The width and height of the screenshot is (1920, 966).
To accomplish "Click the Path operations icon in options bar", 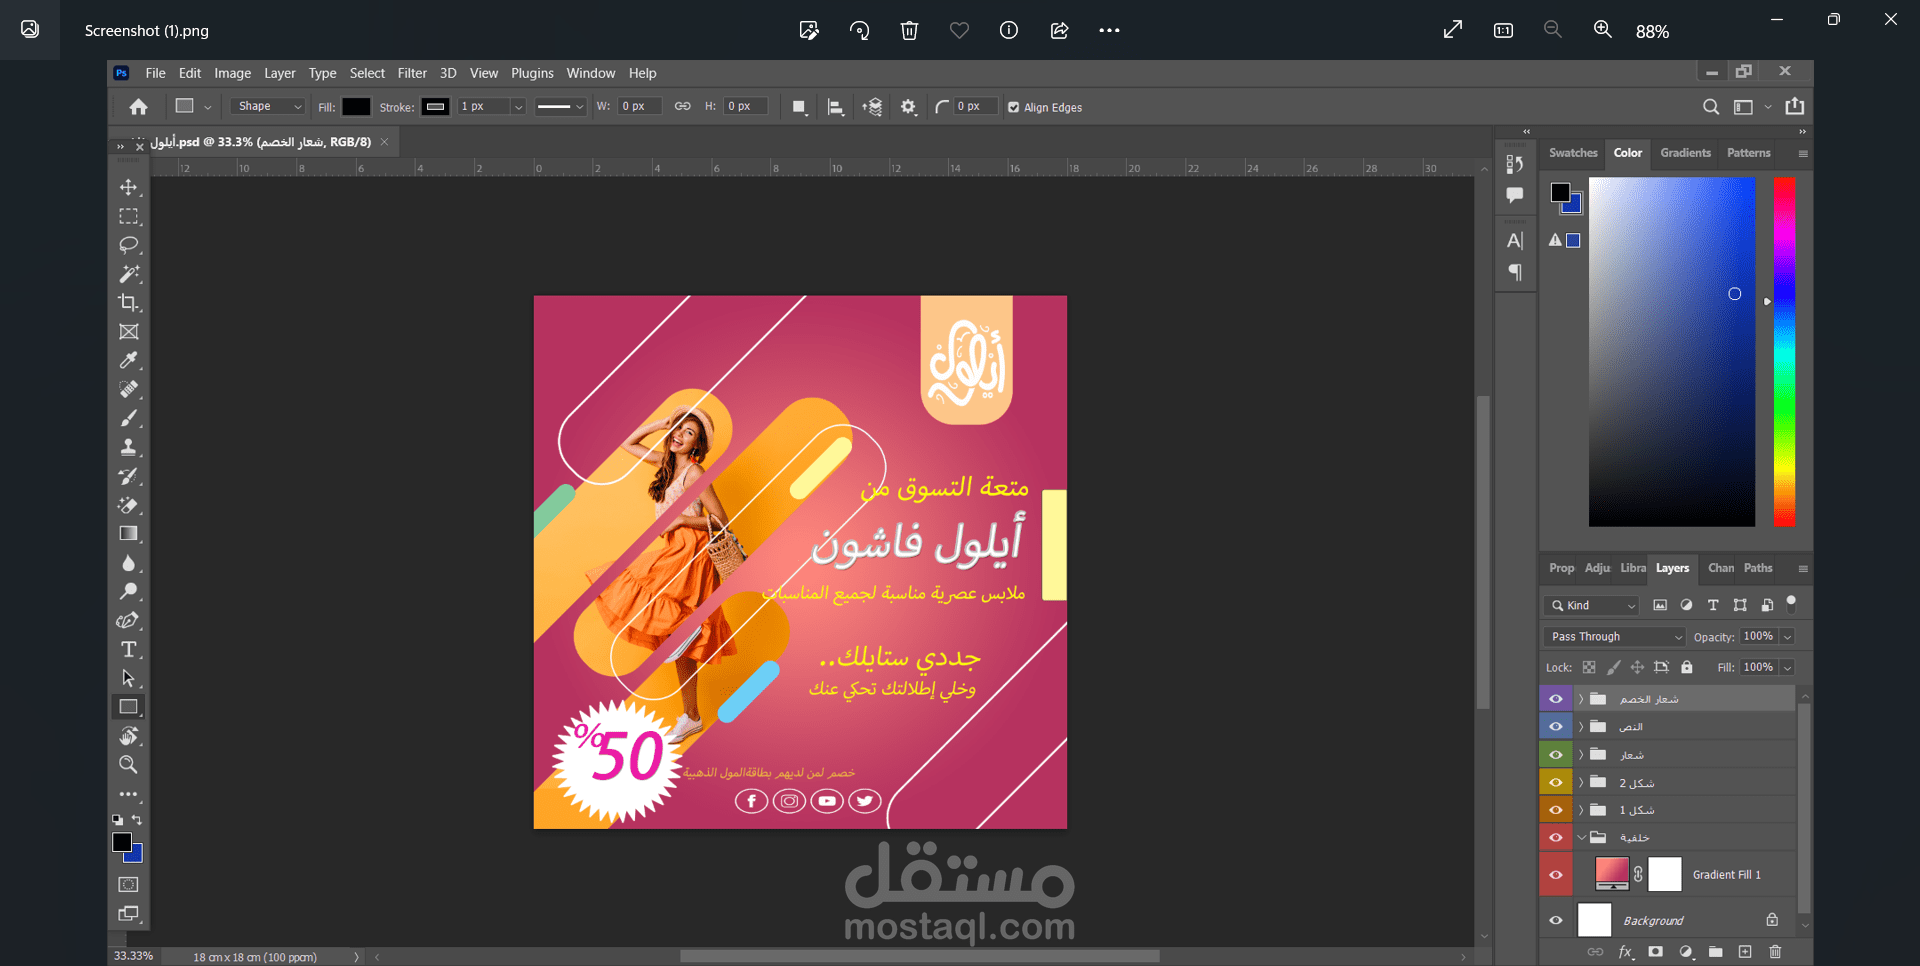I will click(x=799, y=107).
